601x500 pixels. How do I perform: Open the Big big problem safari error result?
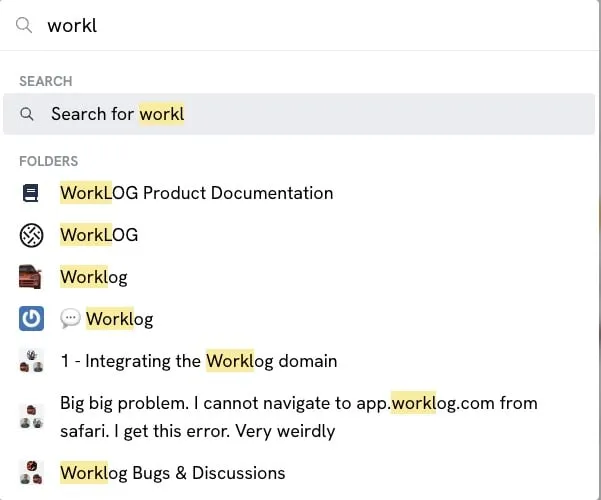click(299, 417)
